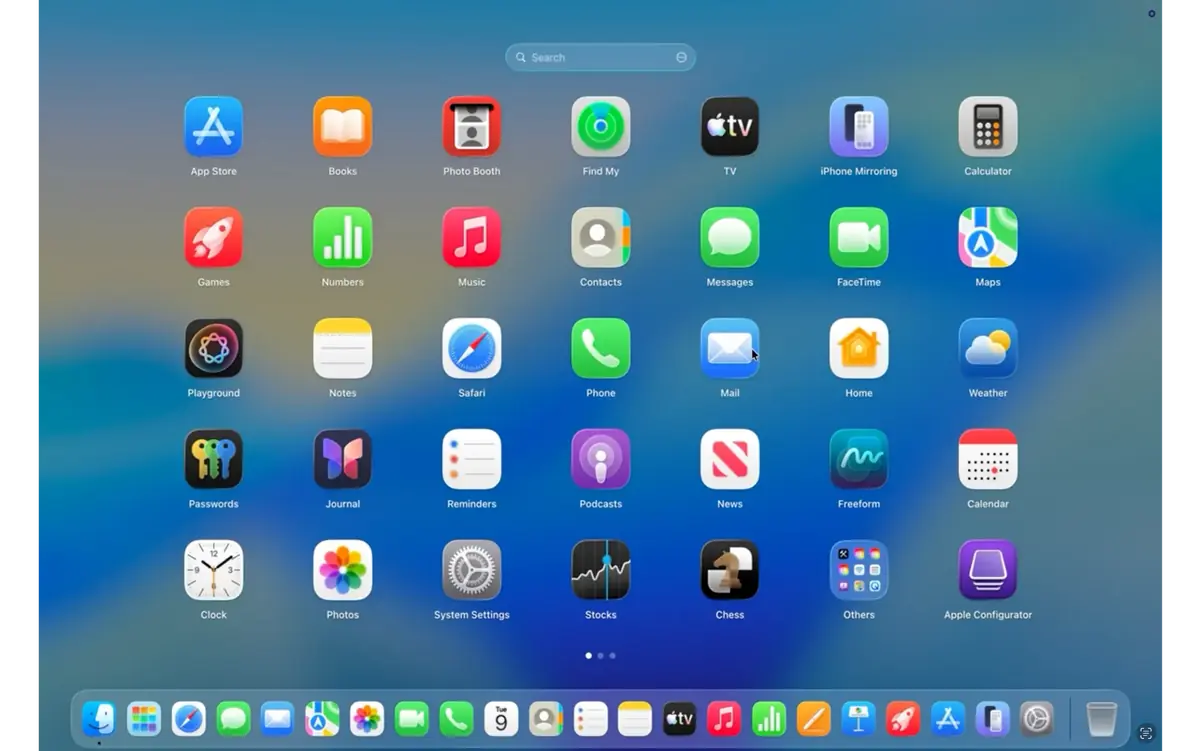Viewport: 1200px width, 751px height.
Task: Launch the Apple TV icon in the Dock
Action: coord(679,719)
